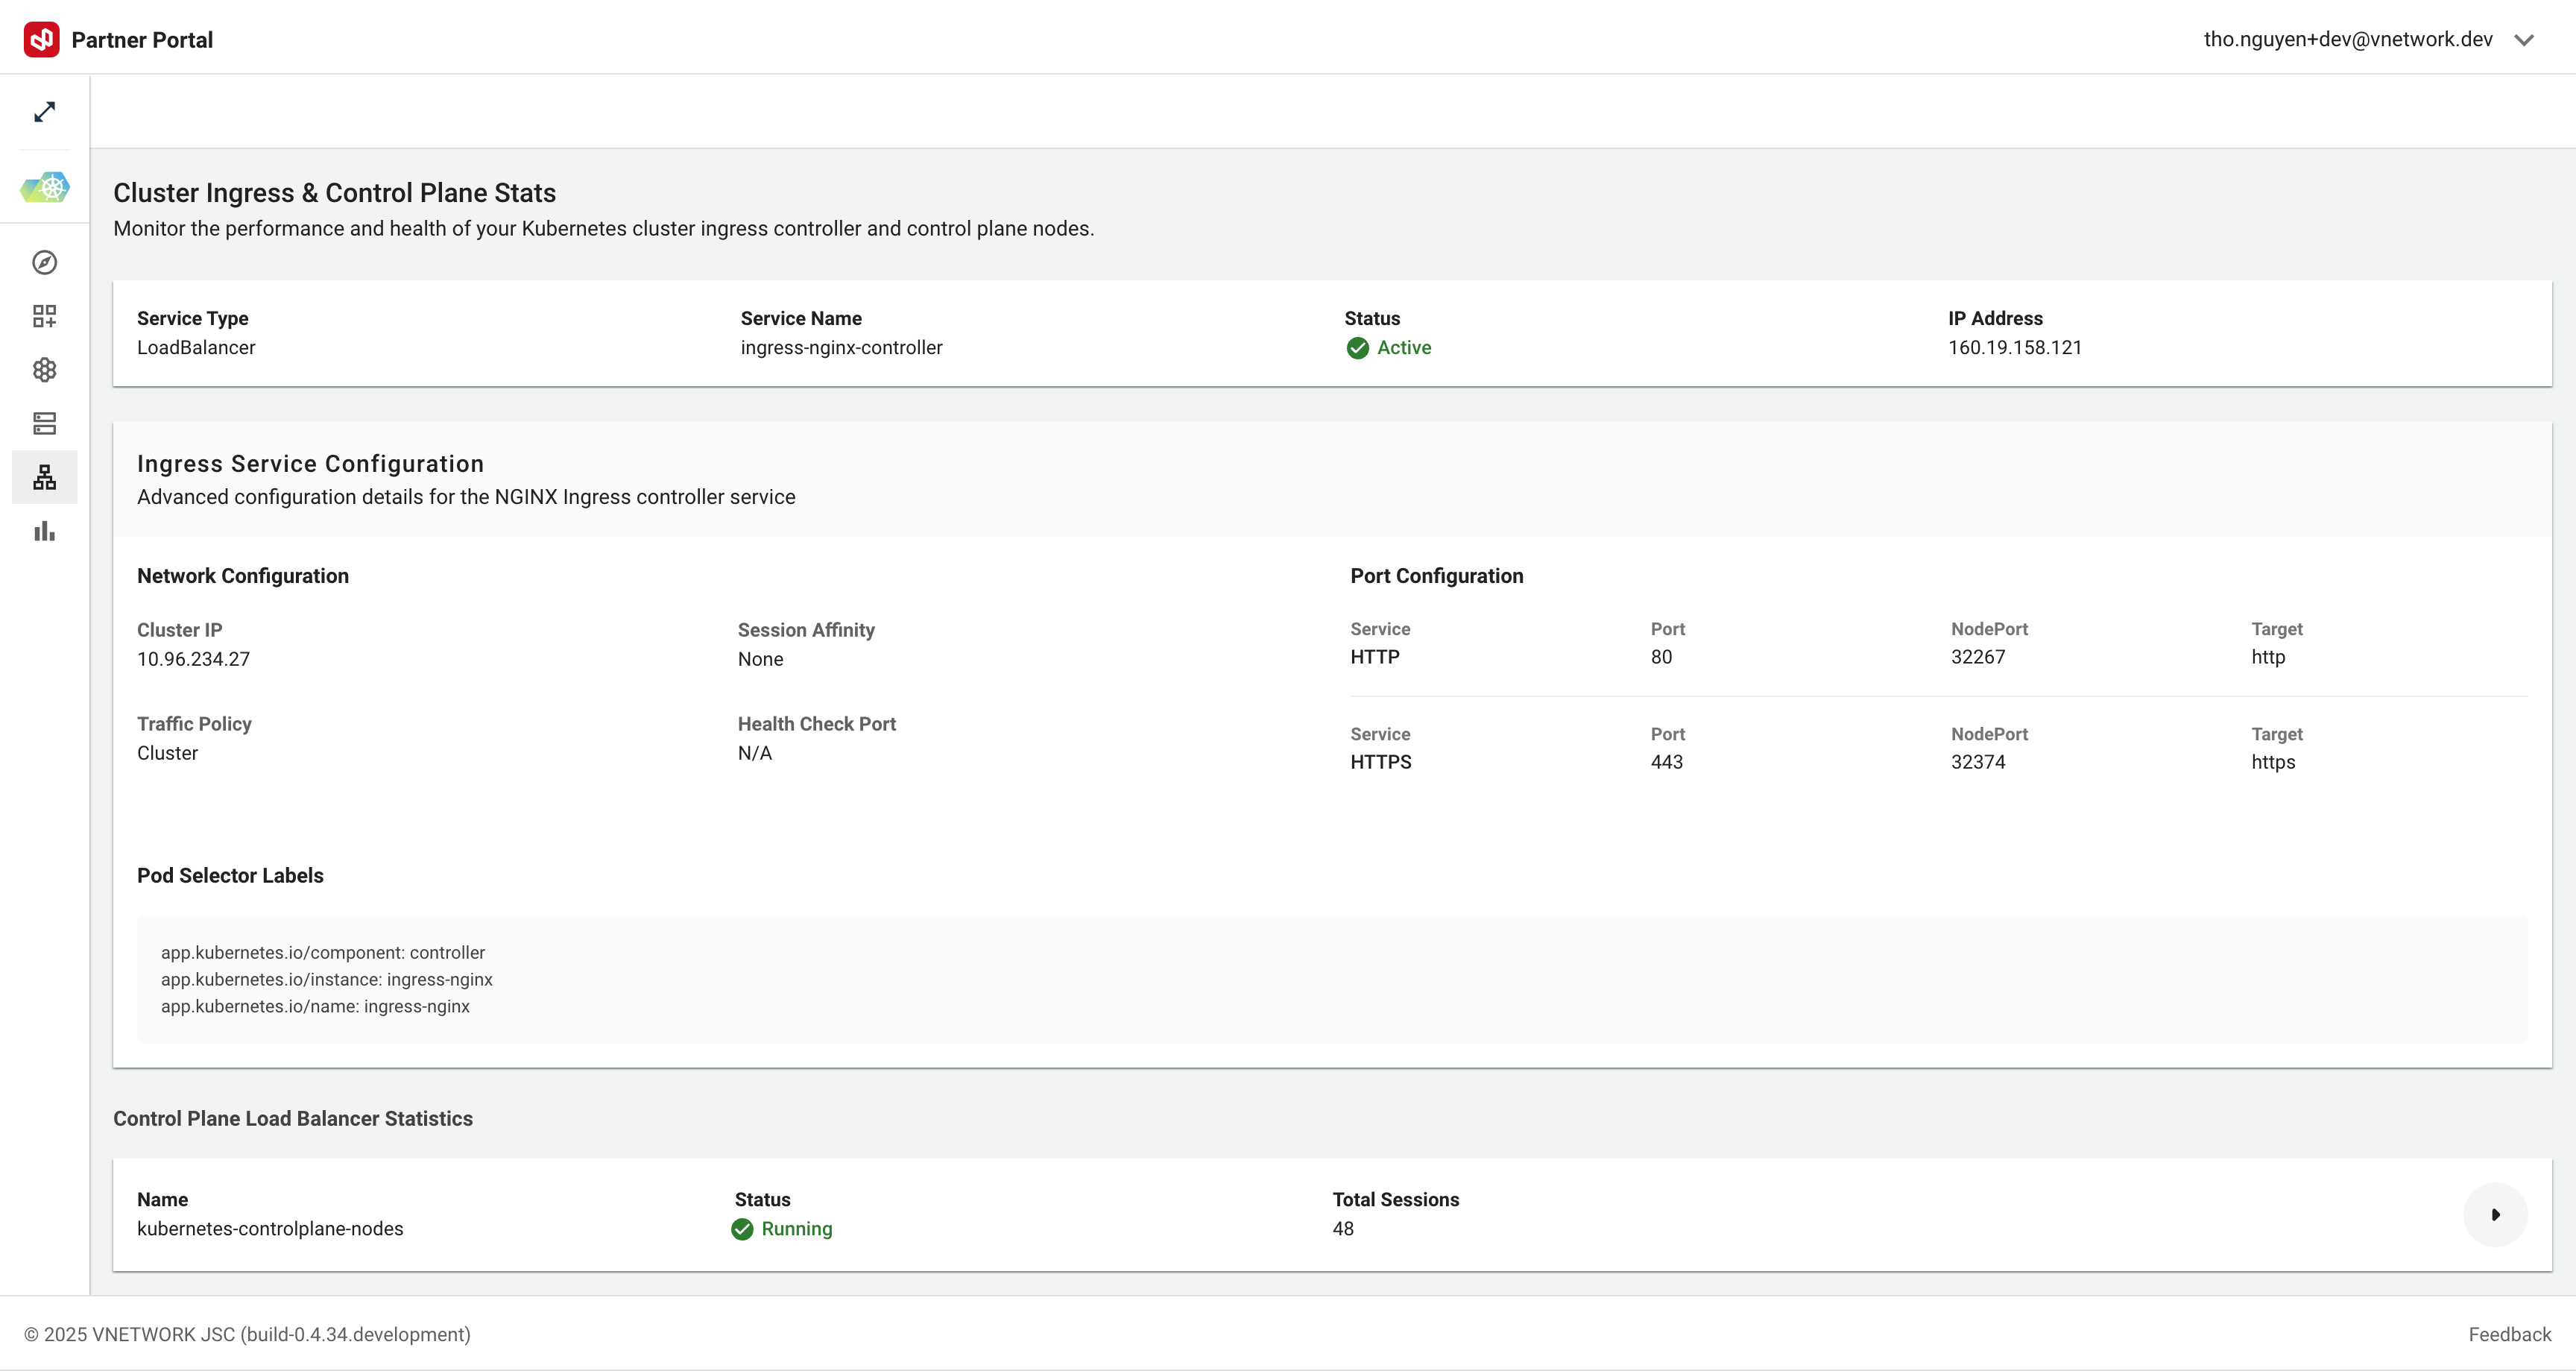Screen dimensions: 2576x1371
Task: Open the Kubernetes service logo icon
Action: point(45,187)
